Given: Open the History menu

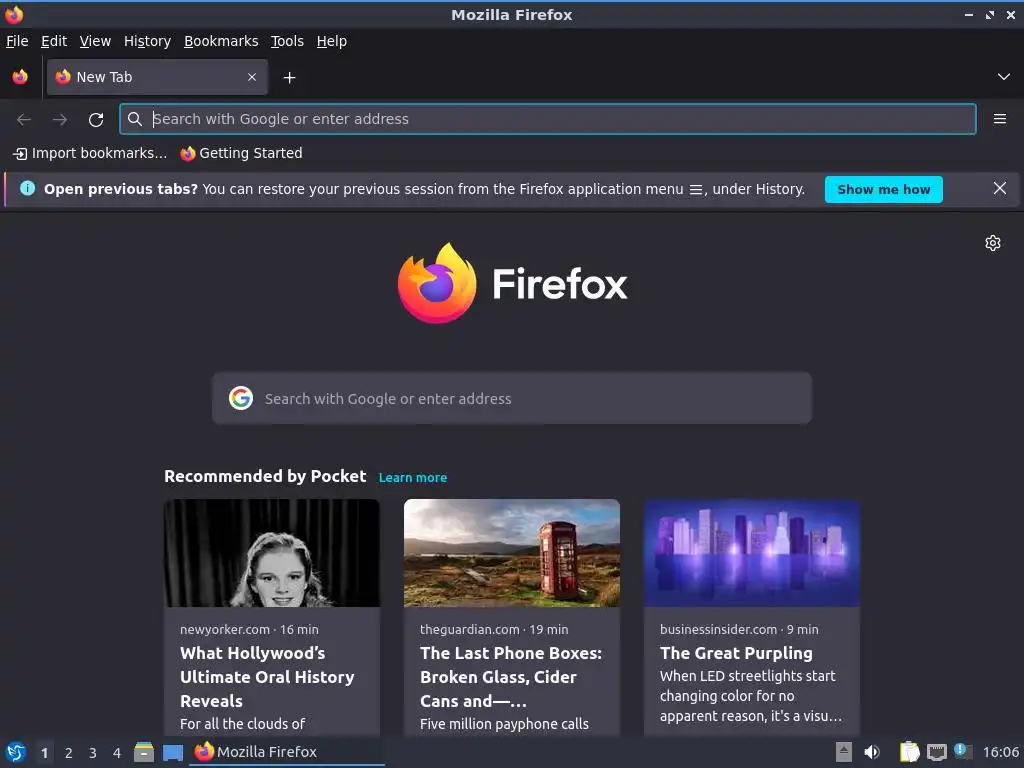Looking at the screenshot, I should 147,41.
